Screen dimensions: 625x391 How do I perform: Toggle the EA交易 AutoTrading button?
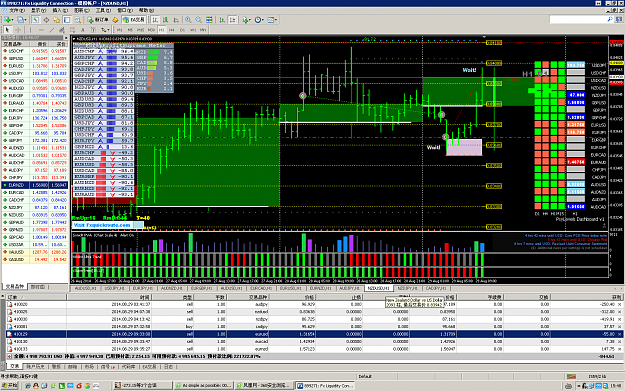134,20
